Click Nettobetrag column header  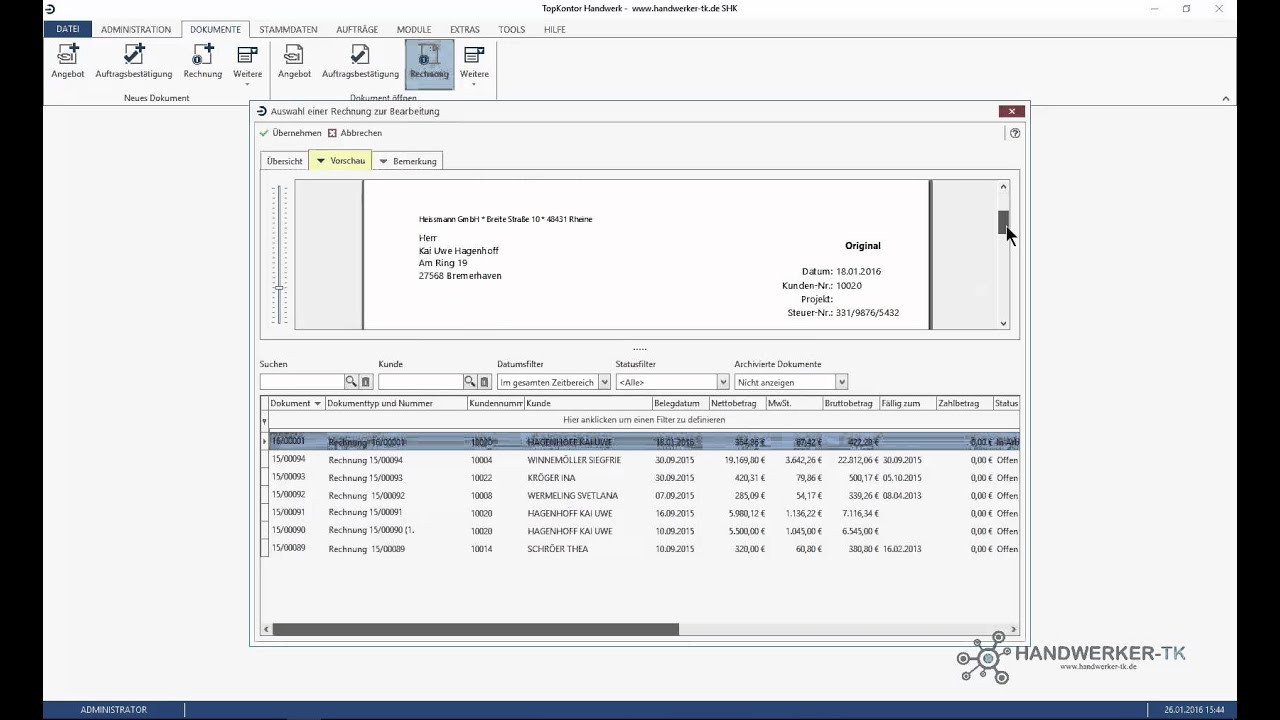(737, 403)
